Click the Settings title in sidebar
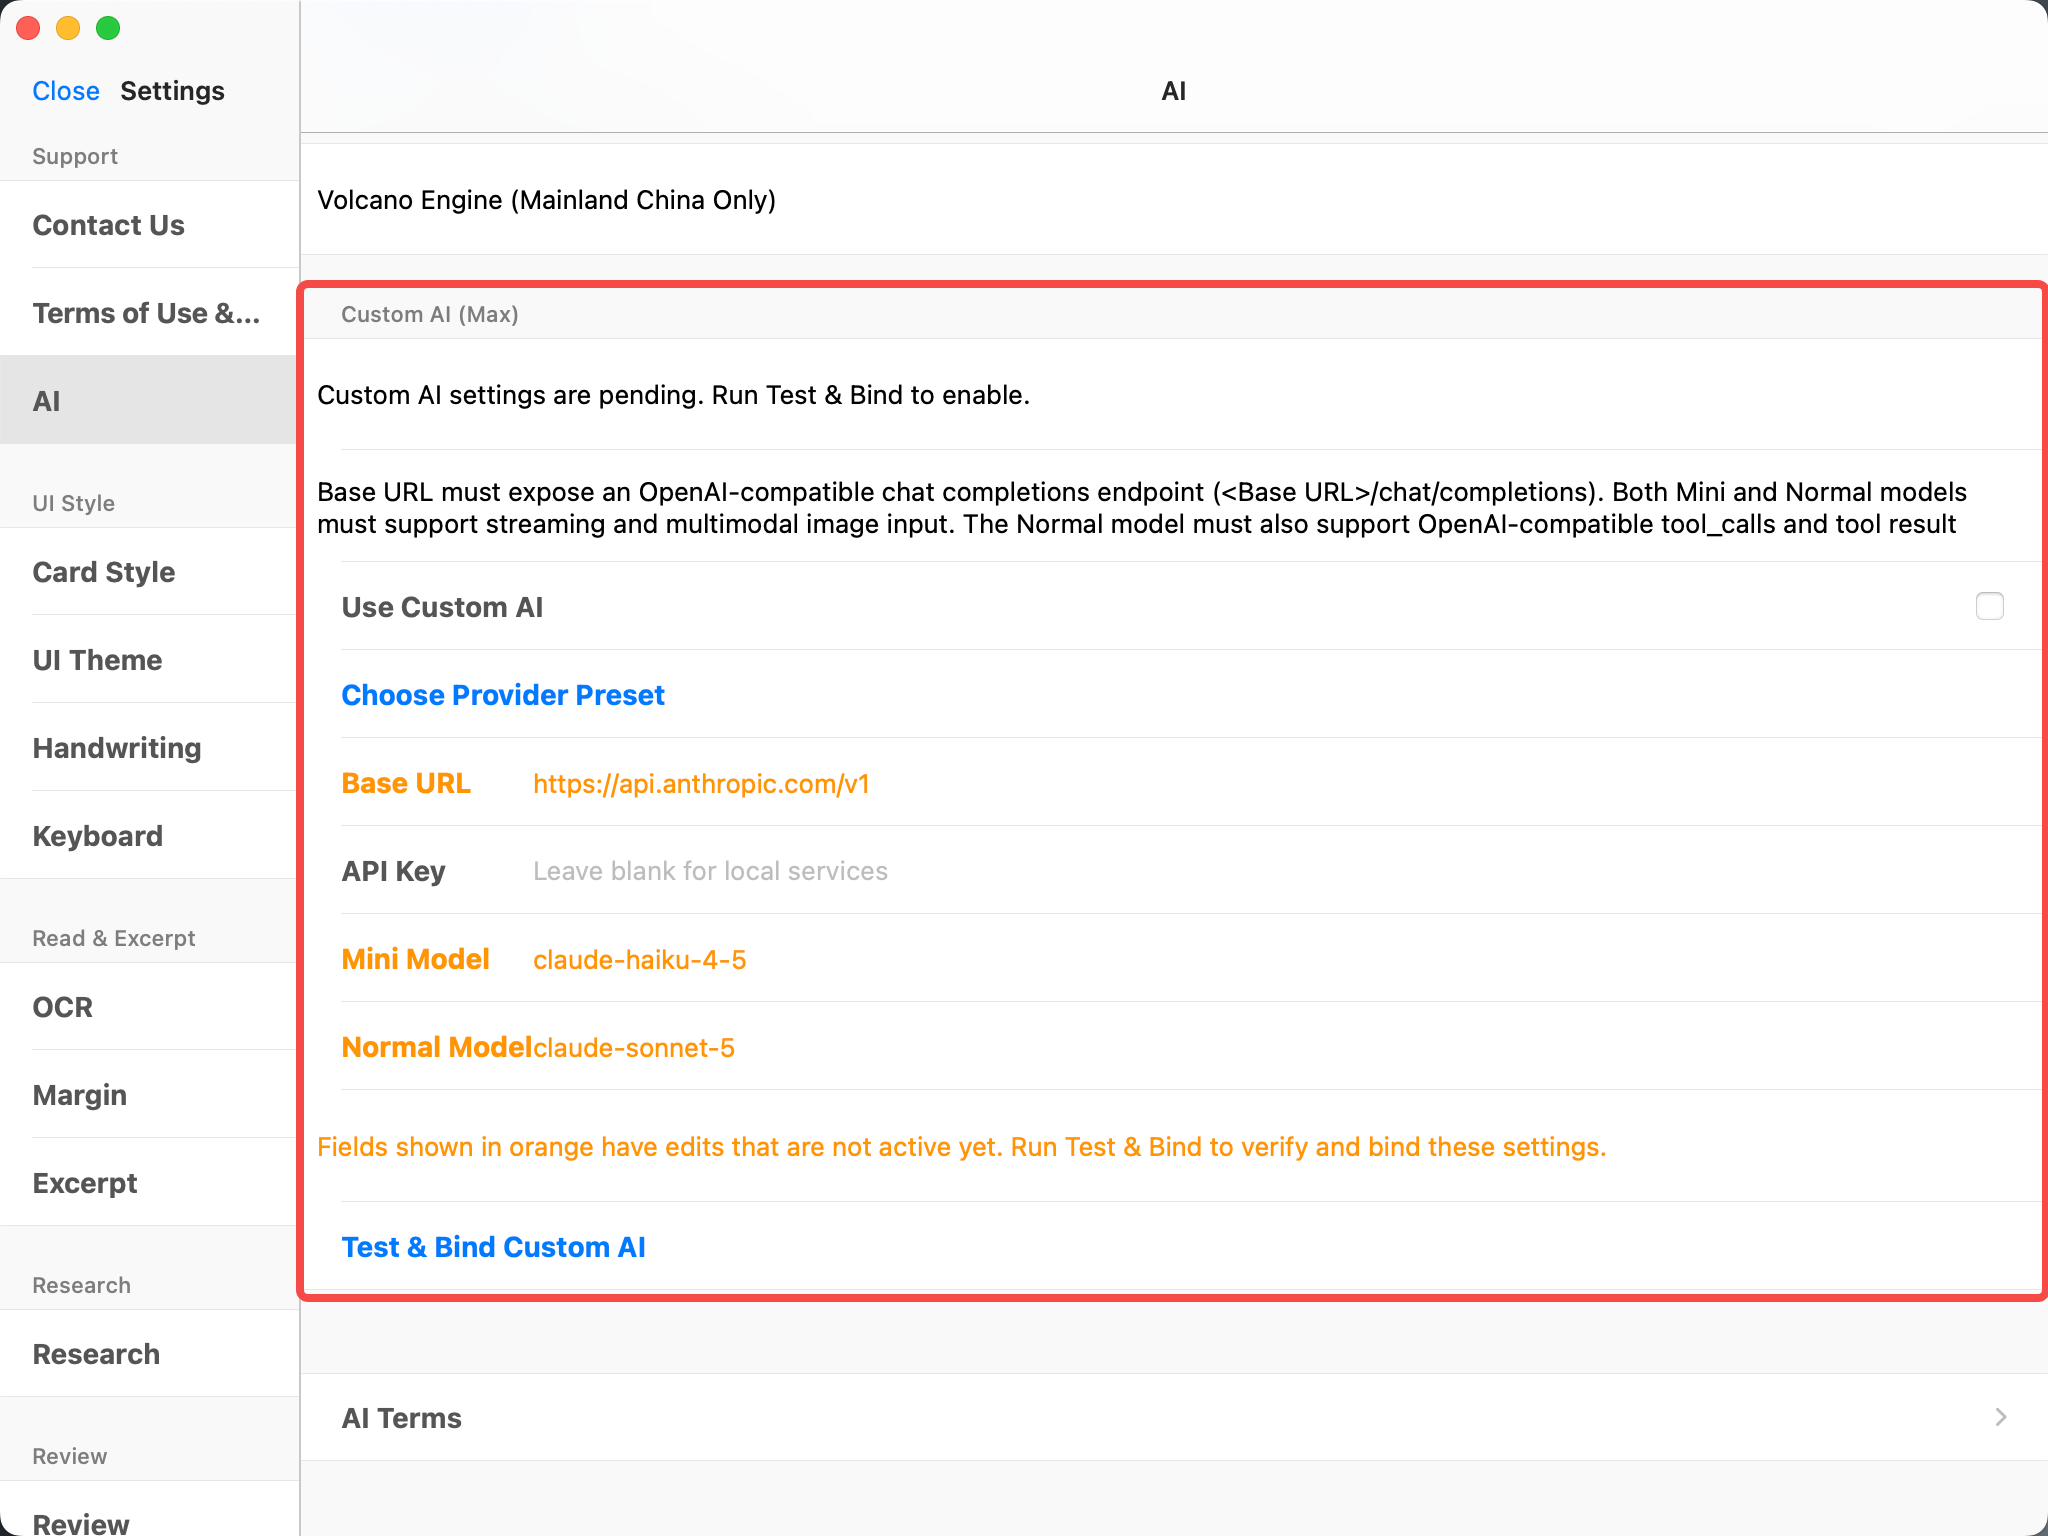This screenshot has height=1536, width=2048. click(172, 91)
